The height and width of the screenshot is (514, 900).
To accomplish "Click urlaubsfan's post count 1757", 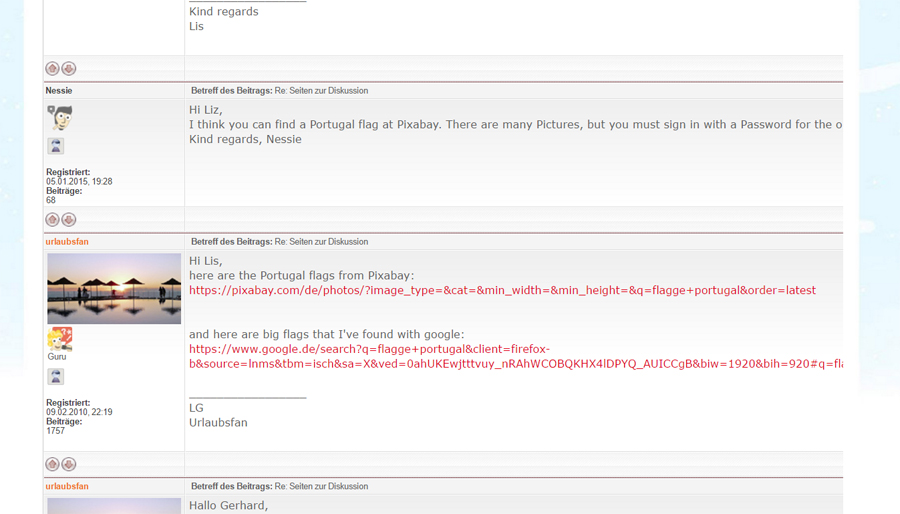I will tap(56, 431).
